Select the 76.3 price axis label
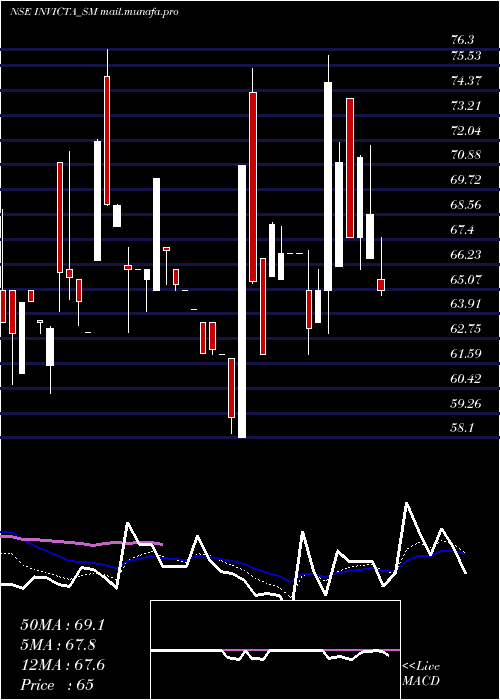 pos(462,40)
